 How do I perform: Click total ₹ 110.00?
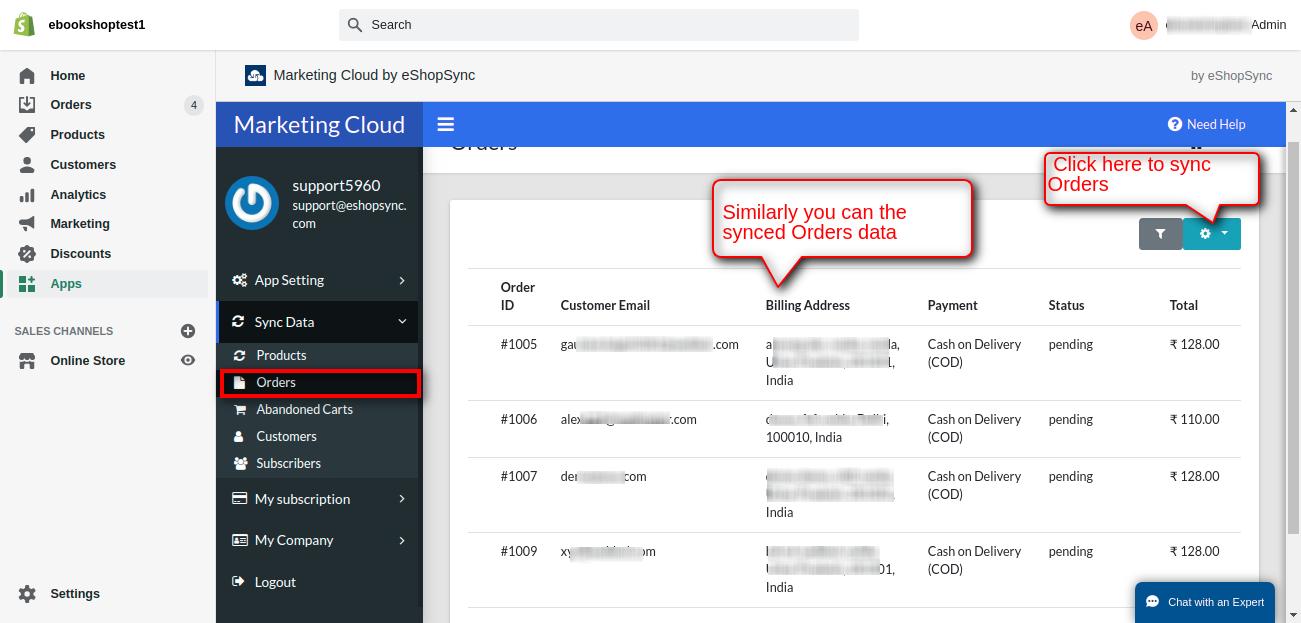(x=1194, y=420)
